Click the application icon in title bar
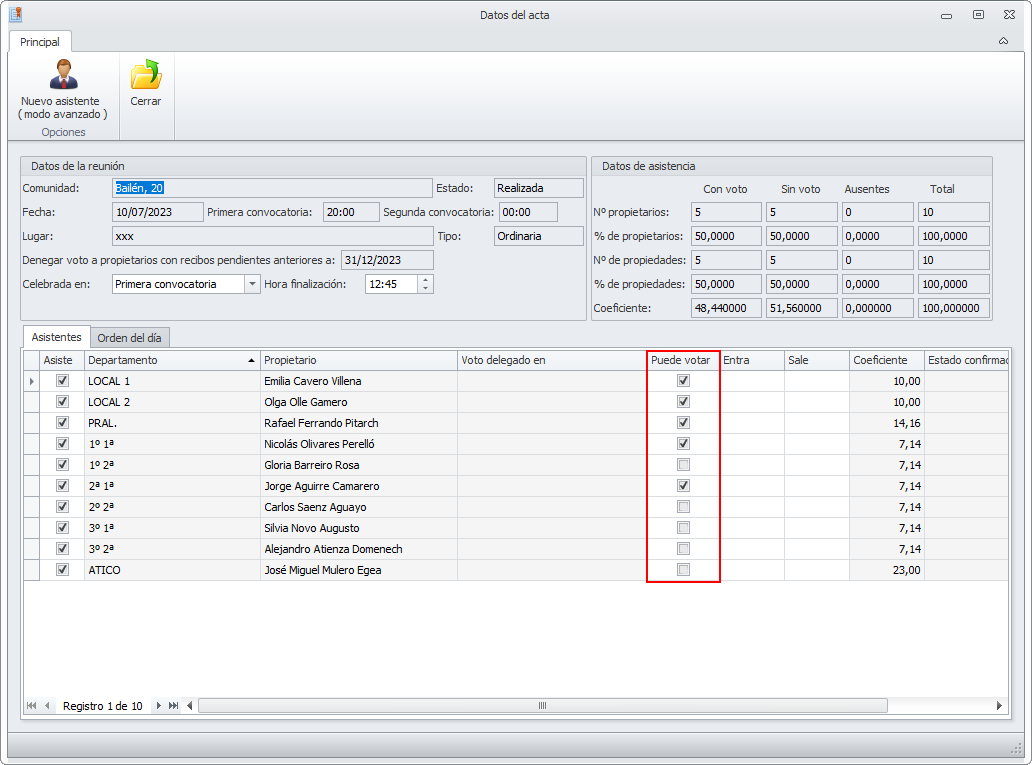1032x765 pixels. point(16,15)
